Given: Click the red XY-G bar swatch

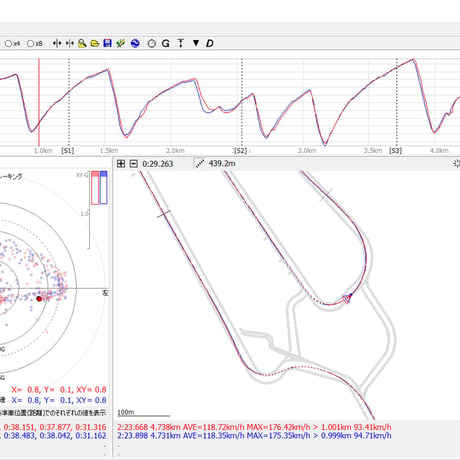Looking at the screenshot, I should coord(95,188).
